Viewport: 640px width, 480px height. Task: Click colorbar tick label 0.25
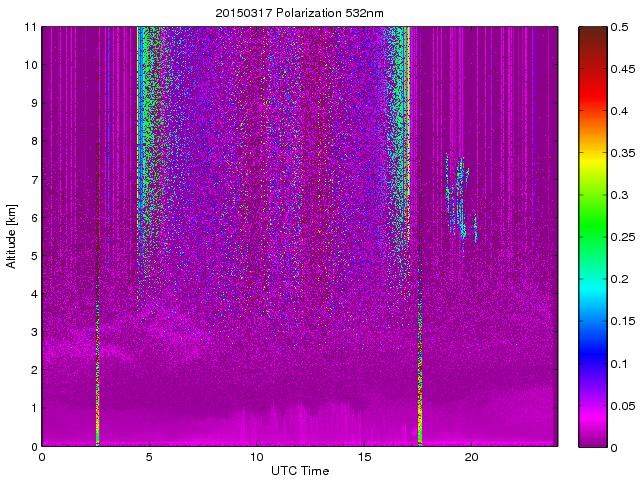[623, 237]
